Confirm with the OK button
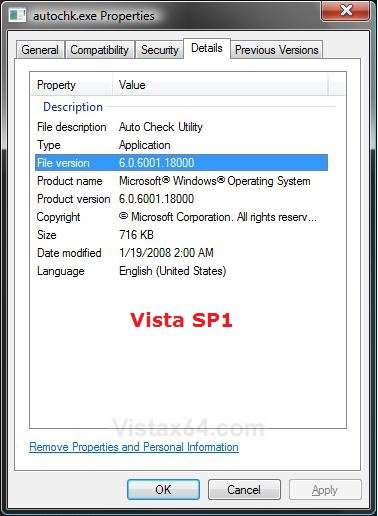 (163, 490)
